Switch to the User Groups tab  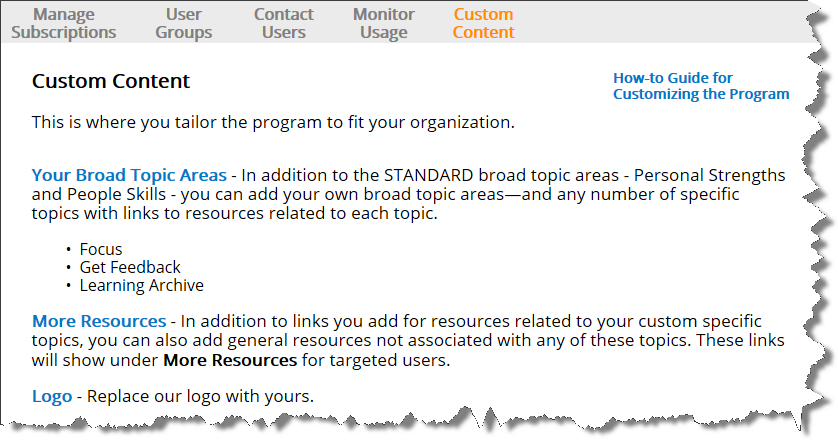[184, 23]
